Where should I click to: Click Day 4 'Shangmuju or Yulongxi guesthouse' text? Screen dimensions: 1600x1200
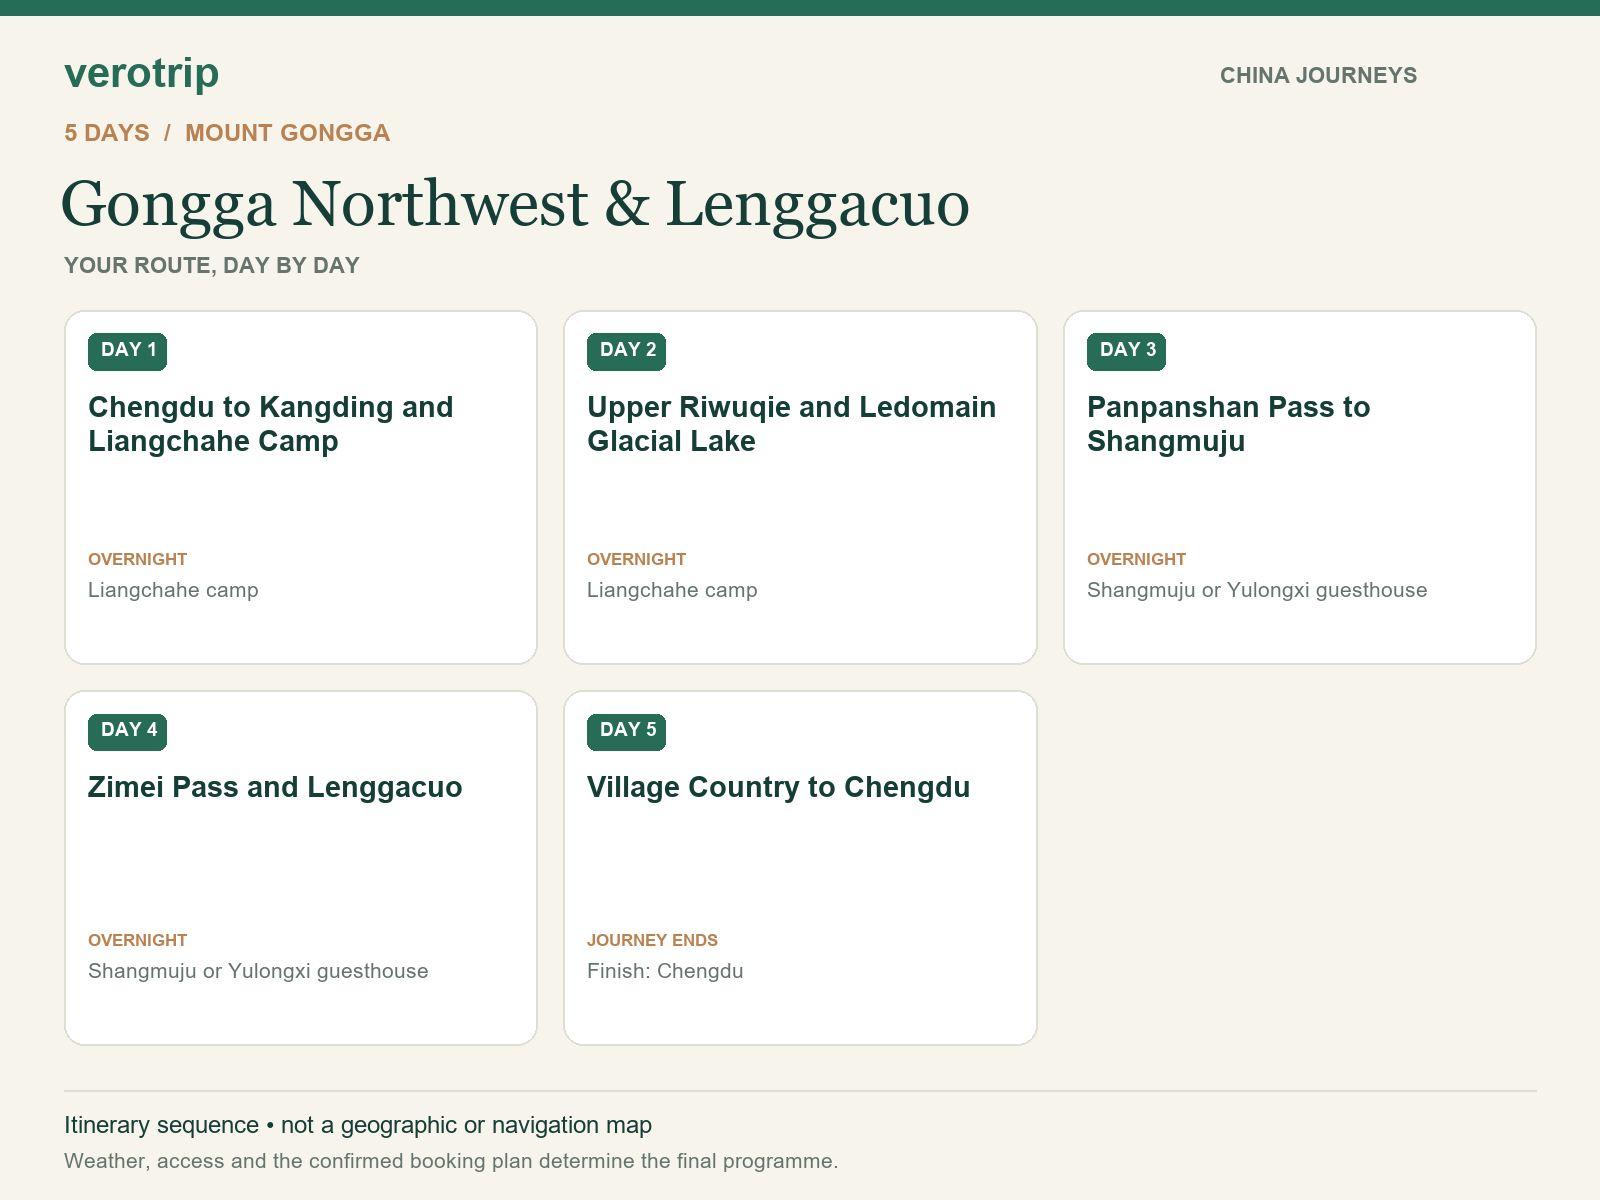click(258, 971)
